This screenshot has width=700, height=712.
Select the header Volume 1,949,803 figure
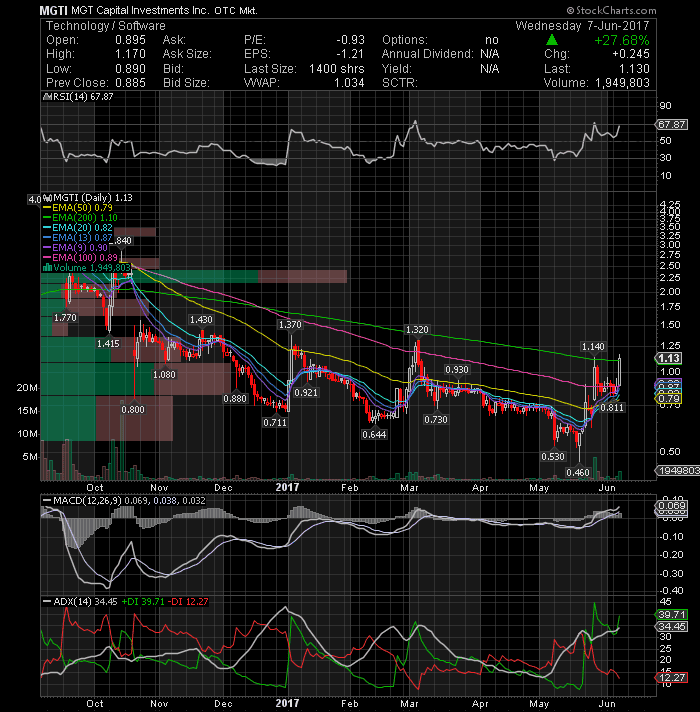pos(622,83)
